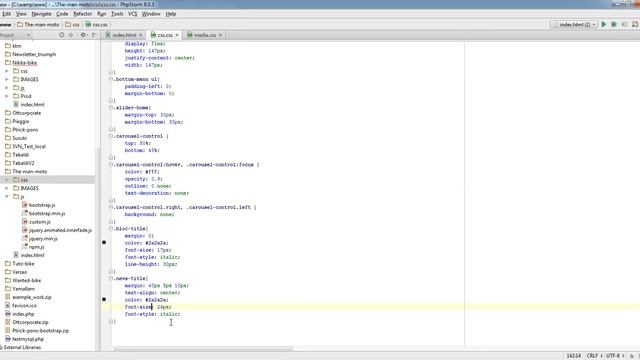Select bootstrap.min.js in the project tree
Image resolution: width=640 pixels, height=360 pixels.
[x=47, y=213]
